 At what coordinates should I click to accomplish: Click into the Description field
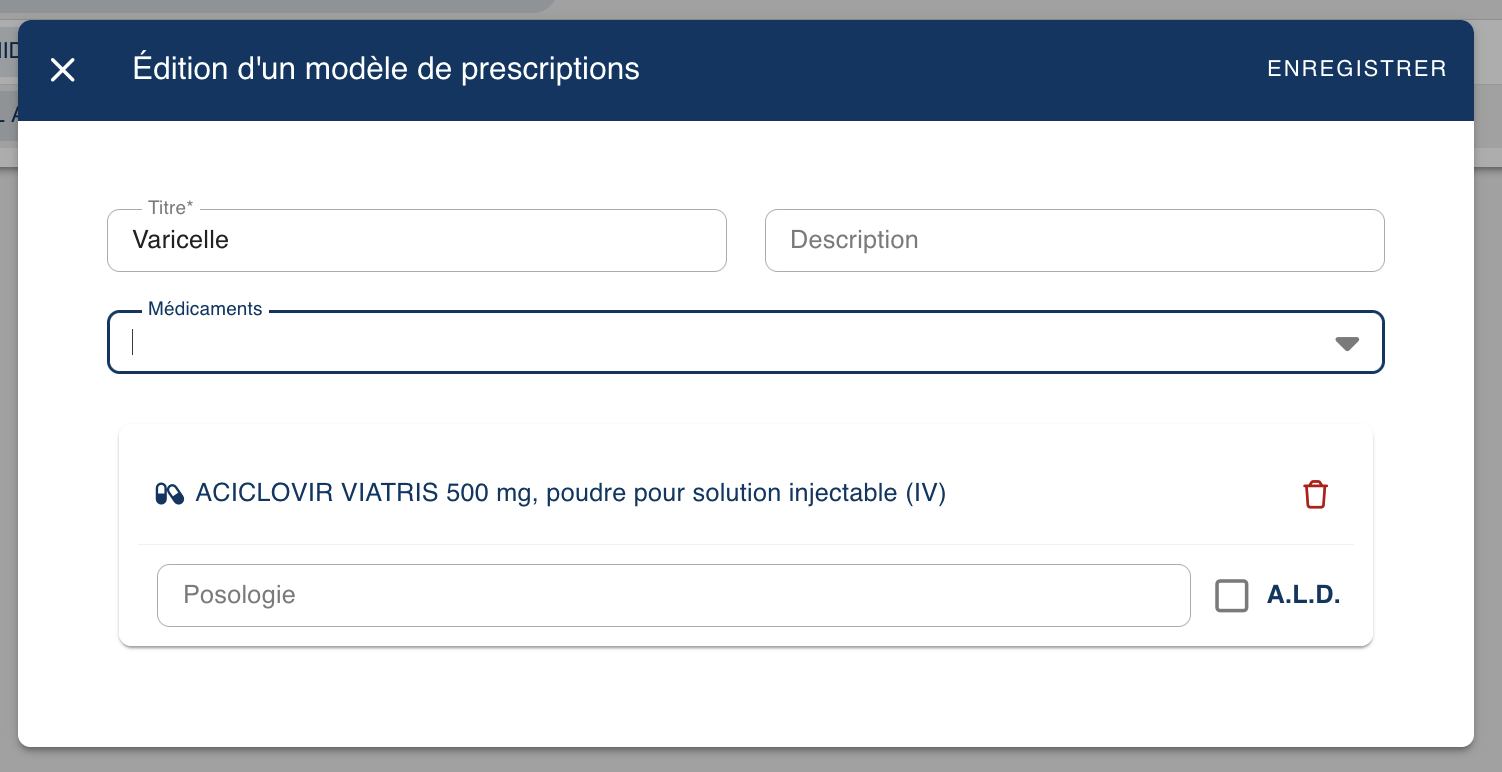pyautogui.click(x=1074, y=240)
